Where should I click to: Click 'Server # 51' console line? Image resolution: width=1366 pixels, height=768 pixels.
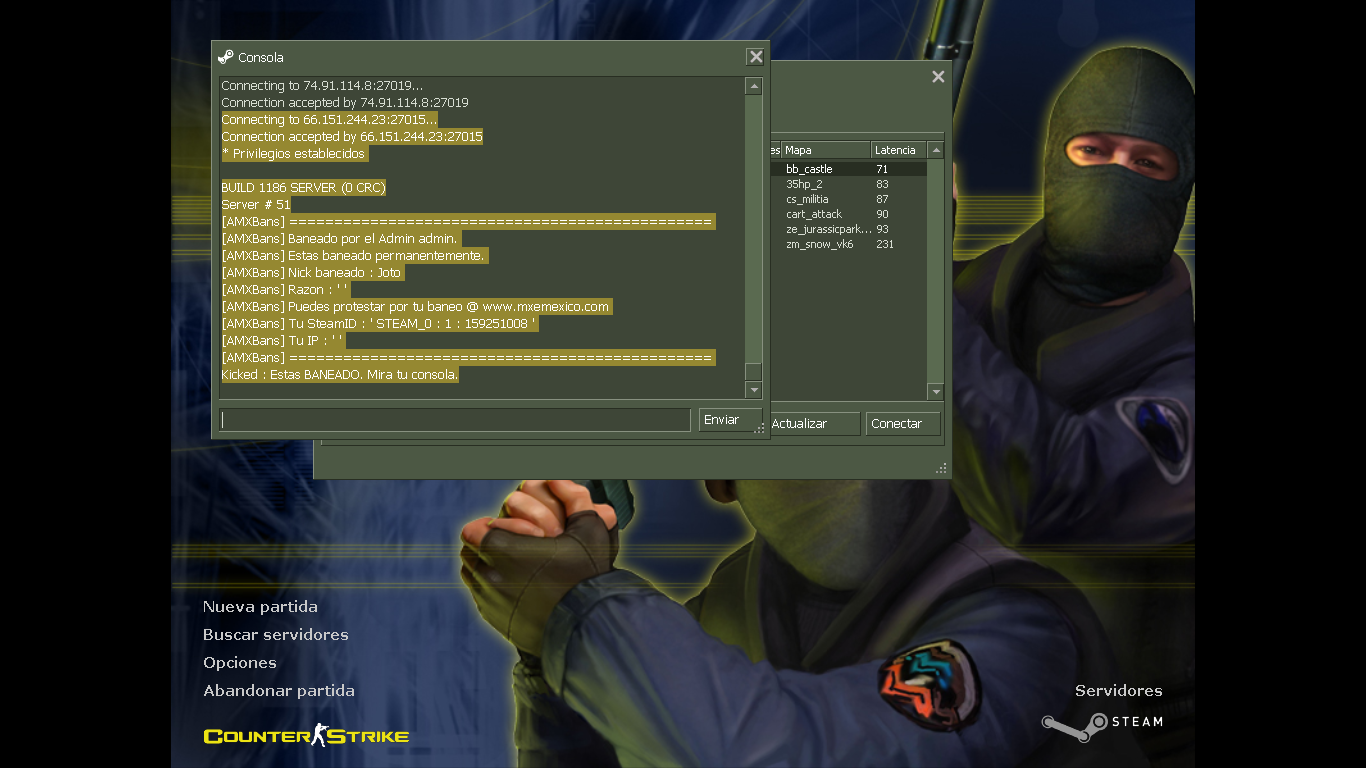point(256,205)
